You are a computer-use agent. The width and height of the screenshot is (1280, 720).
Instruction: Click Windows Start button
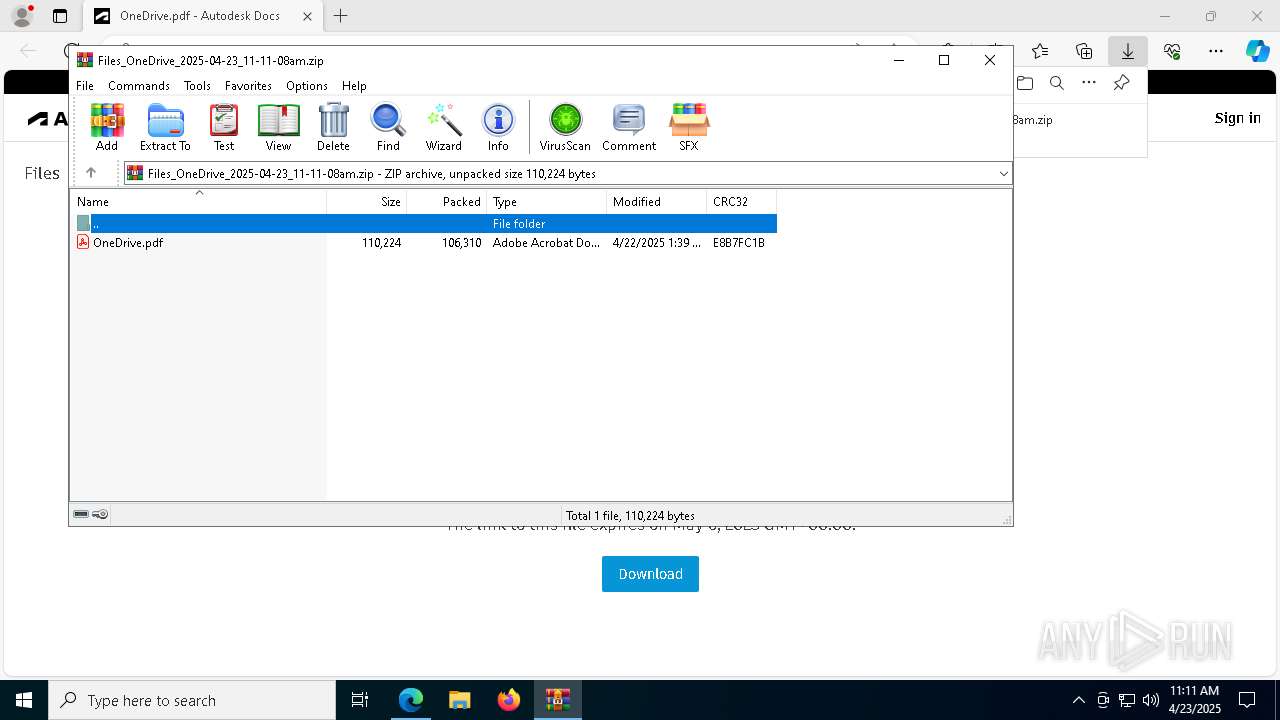click(24, 700)
